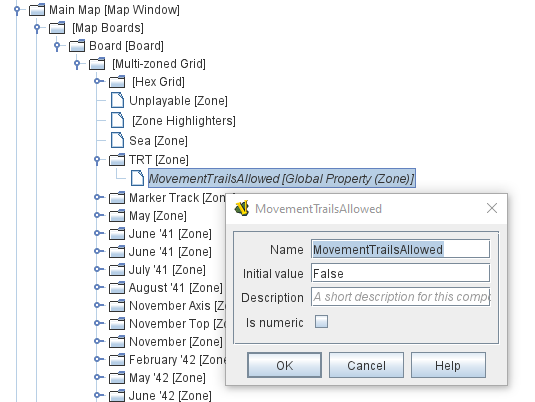Focus the Description text field
This screenshot has width=535, height=402.
[x=400, y=297]
